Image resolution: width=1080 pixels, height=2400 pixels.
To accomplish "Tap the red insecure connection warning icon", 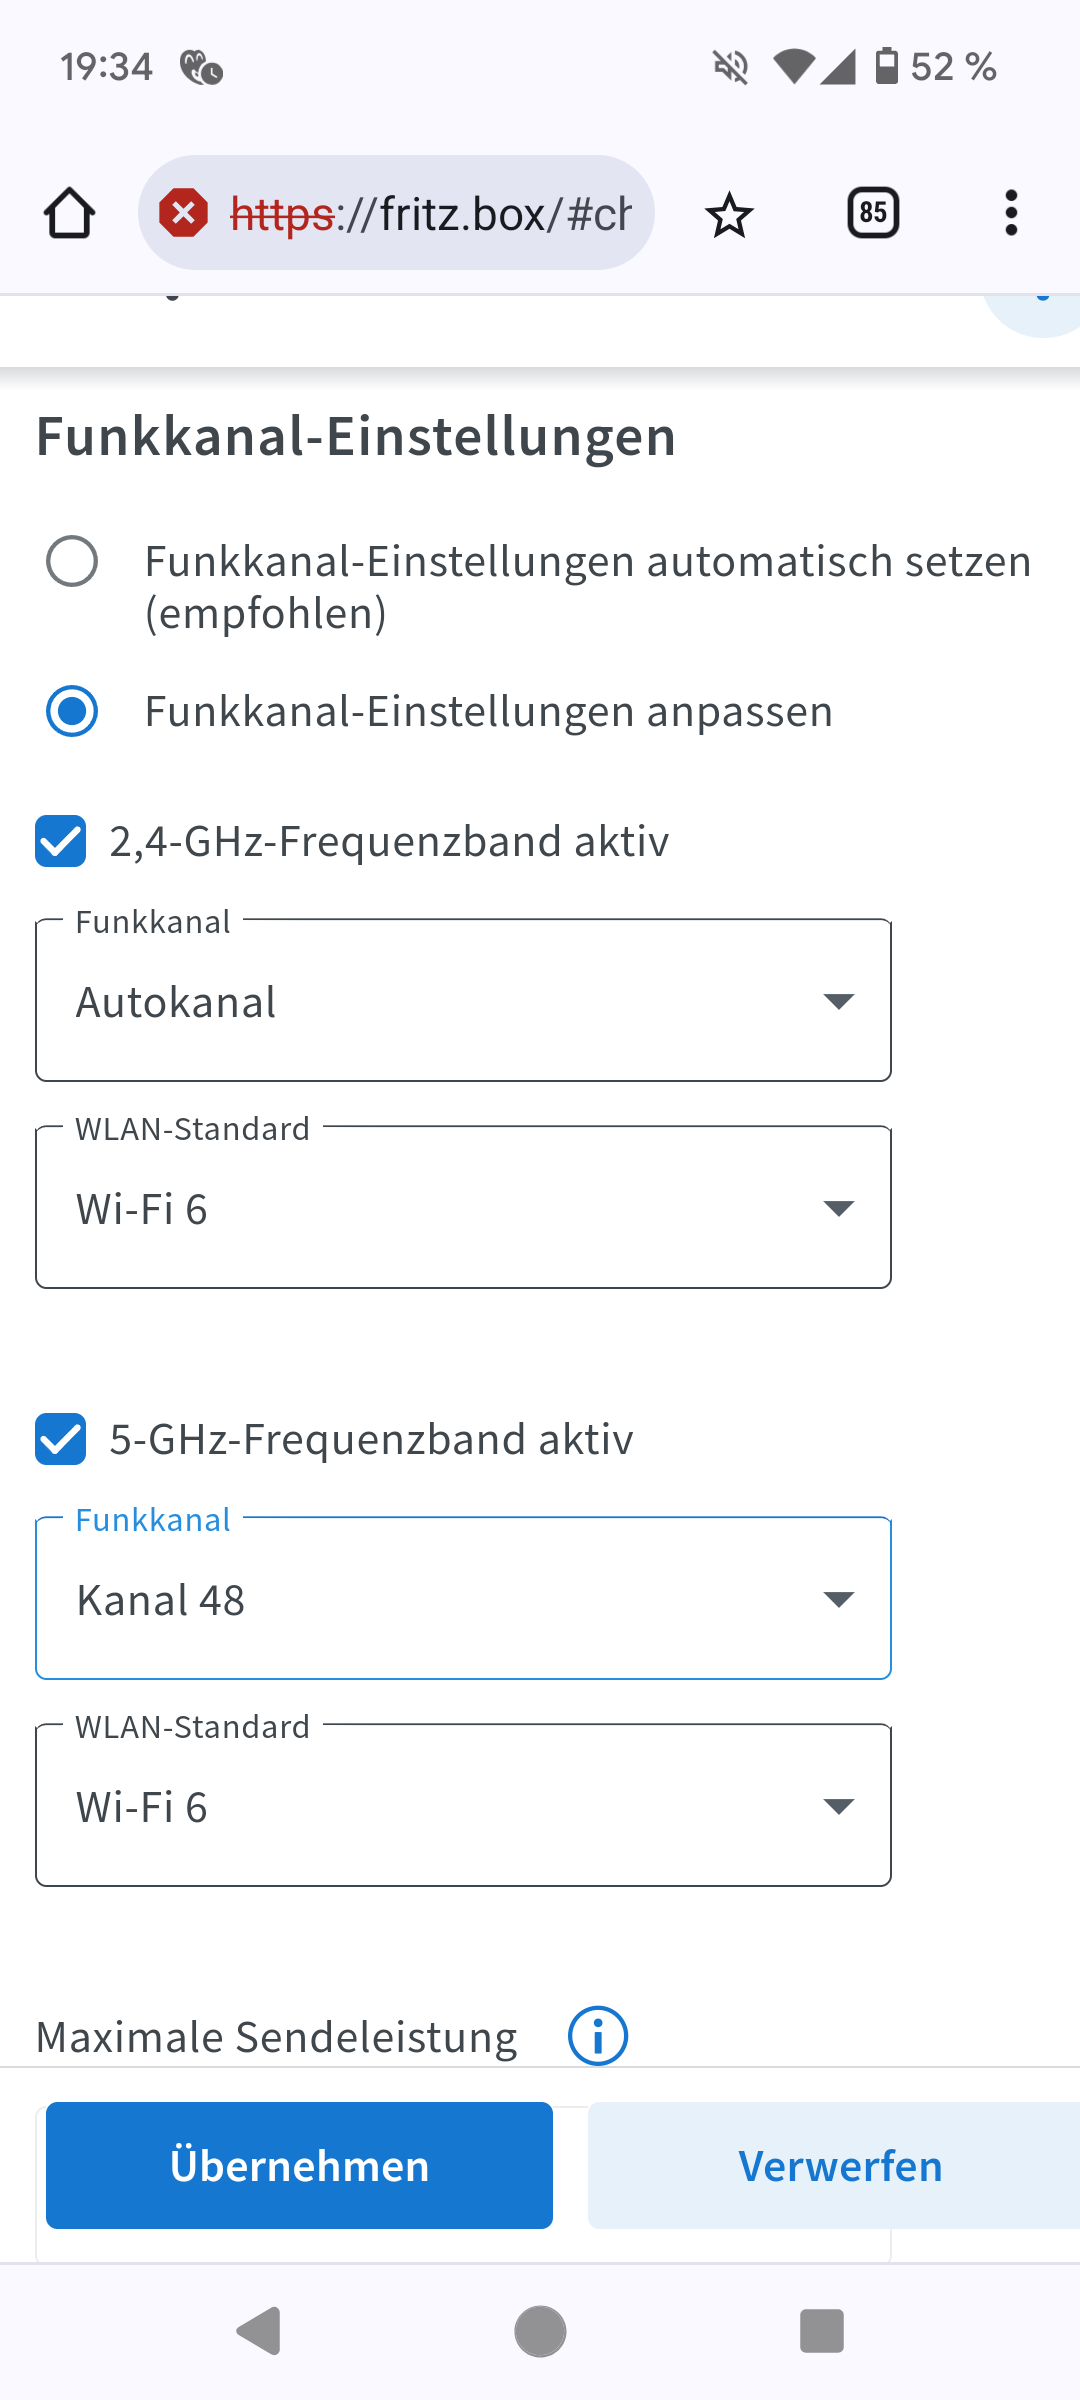I will point(184,213).
